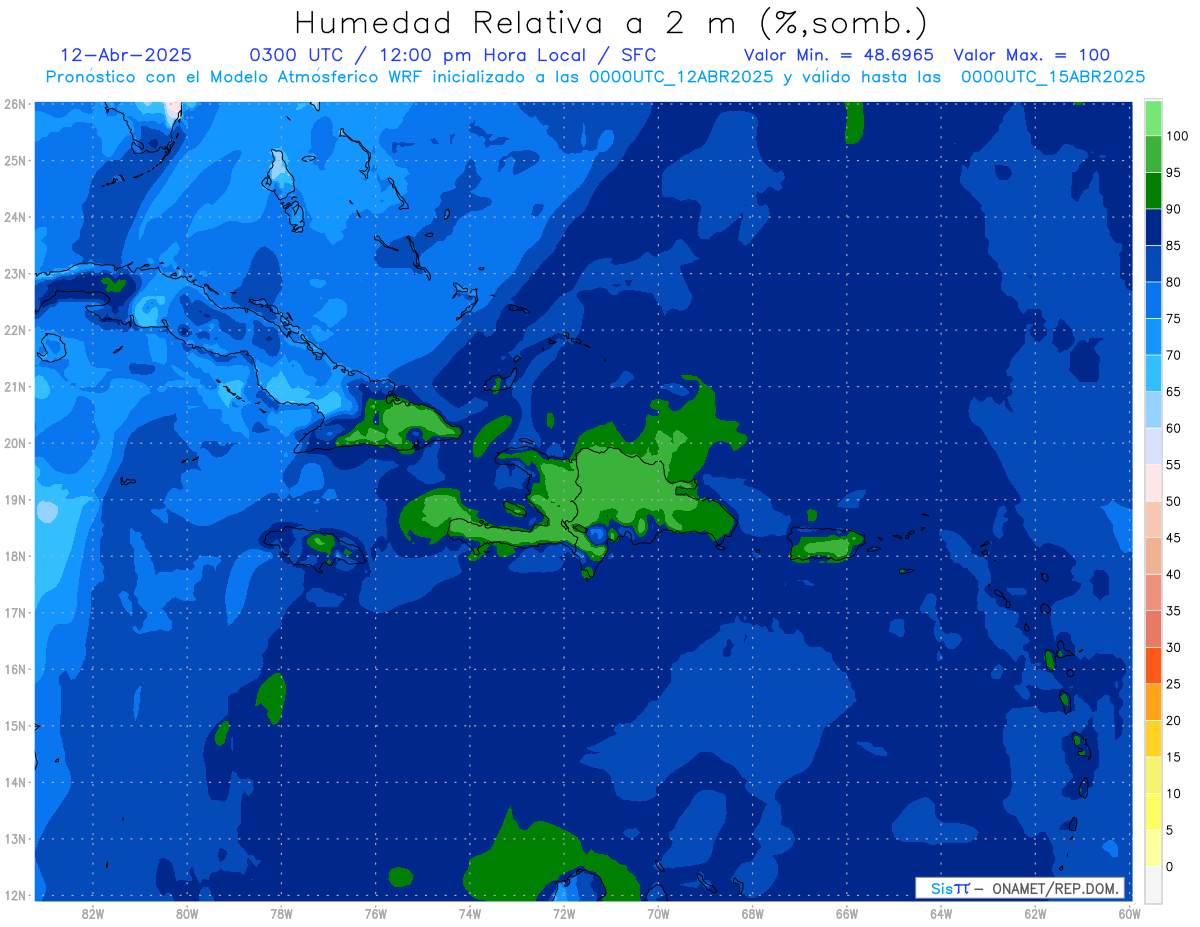
Task: Click the latitude axis label '22N'
Action: (14, 330)
